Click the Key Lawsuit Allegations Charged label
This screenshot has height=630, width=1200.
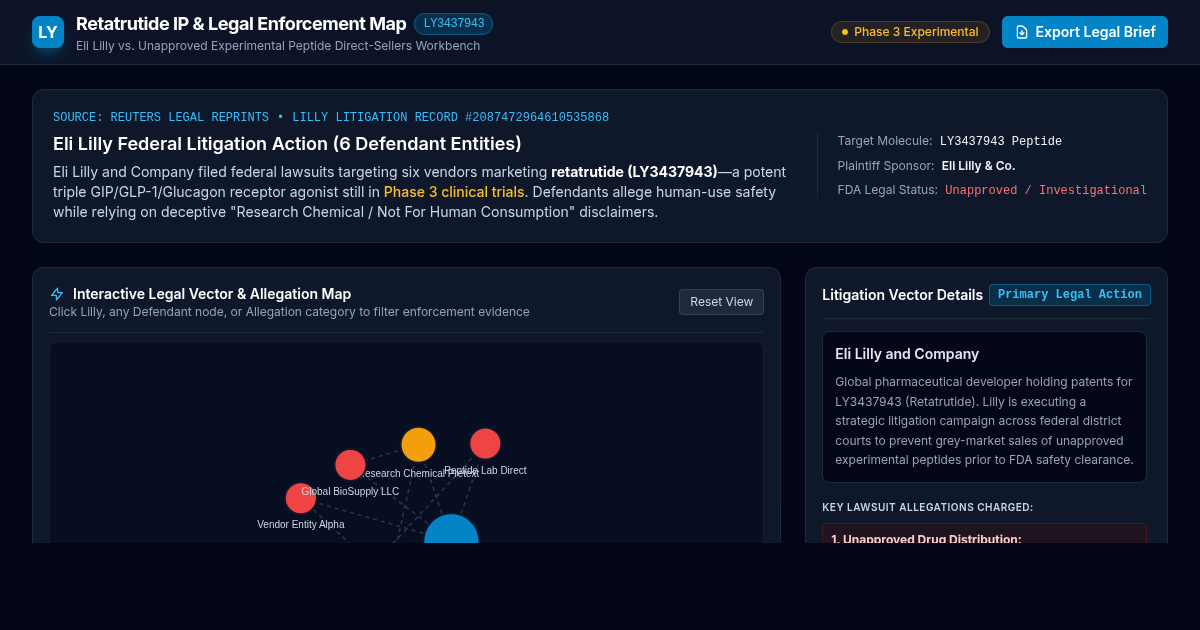pos(928,507)
